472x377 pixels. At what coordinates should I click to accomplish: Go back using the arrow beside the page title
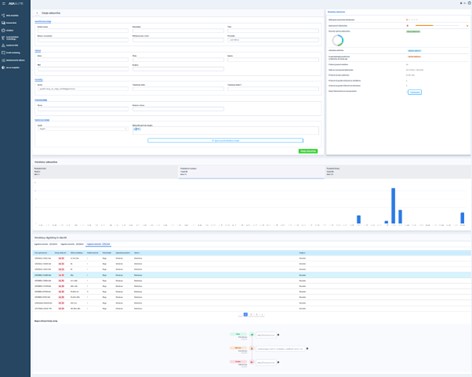pos(37,13)
